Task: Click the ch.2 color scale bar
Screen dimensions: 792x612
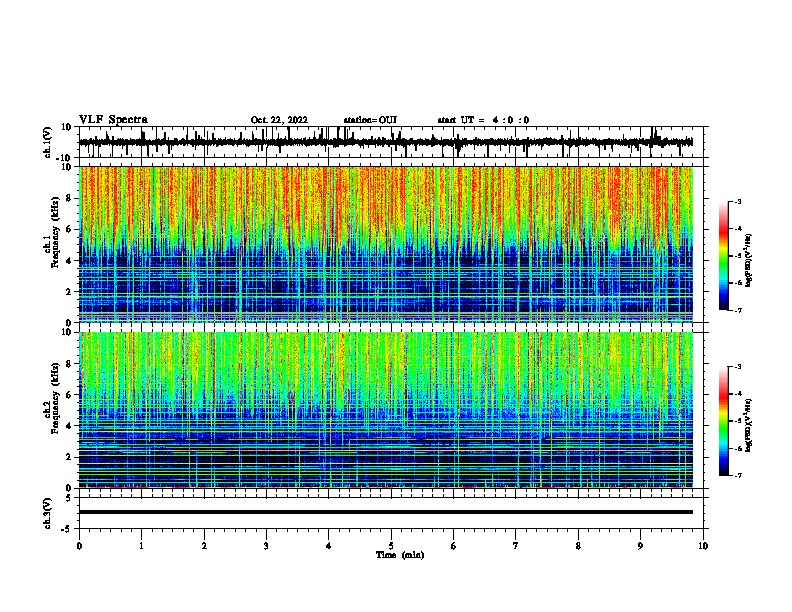Action: (724, 421)
